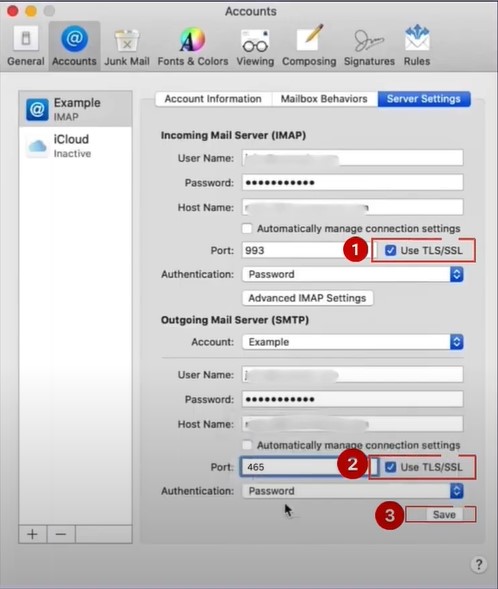Viewport: 498px width, 589px height.
Task: Open the Signatures preferences pane
Action: coord(369,47)
